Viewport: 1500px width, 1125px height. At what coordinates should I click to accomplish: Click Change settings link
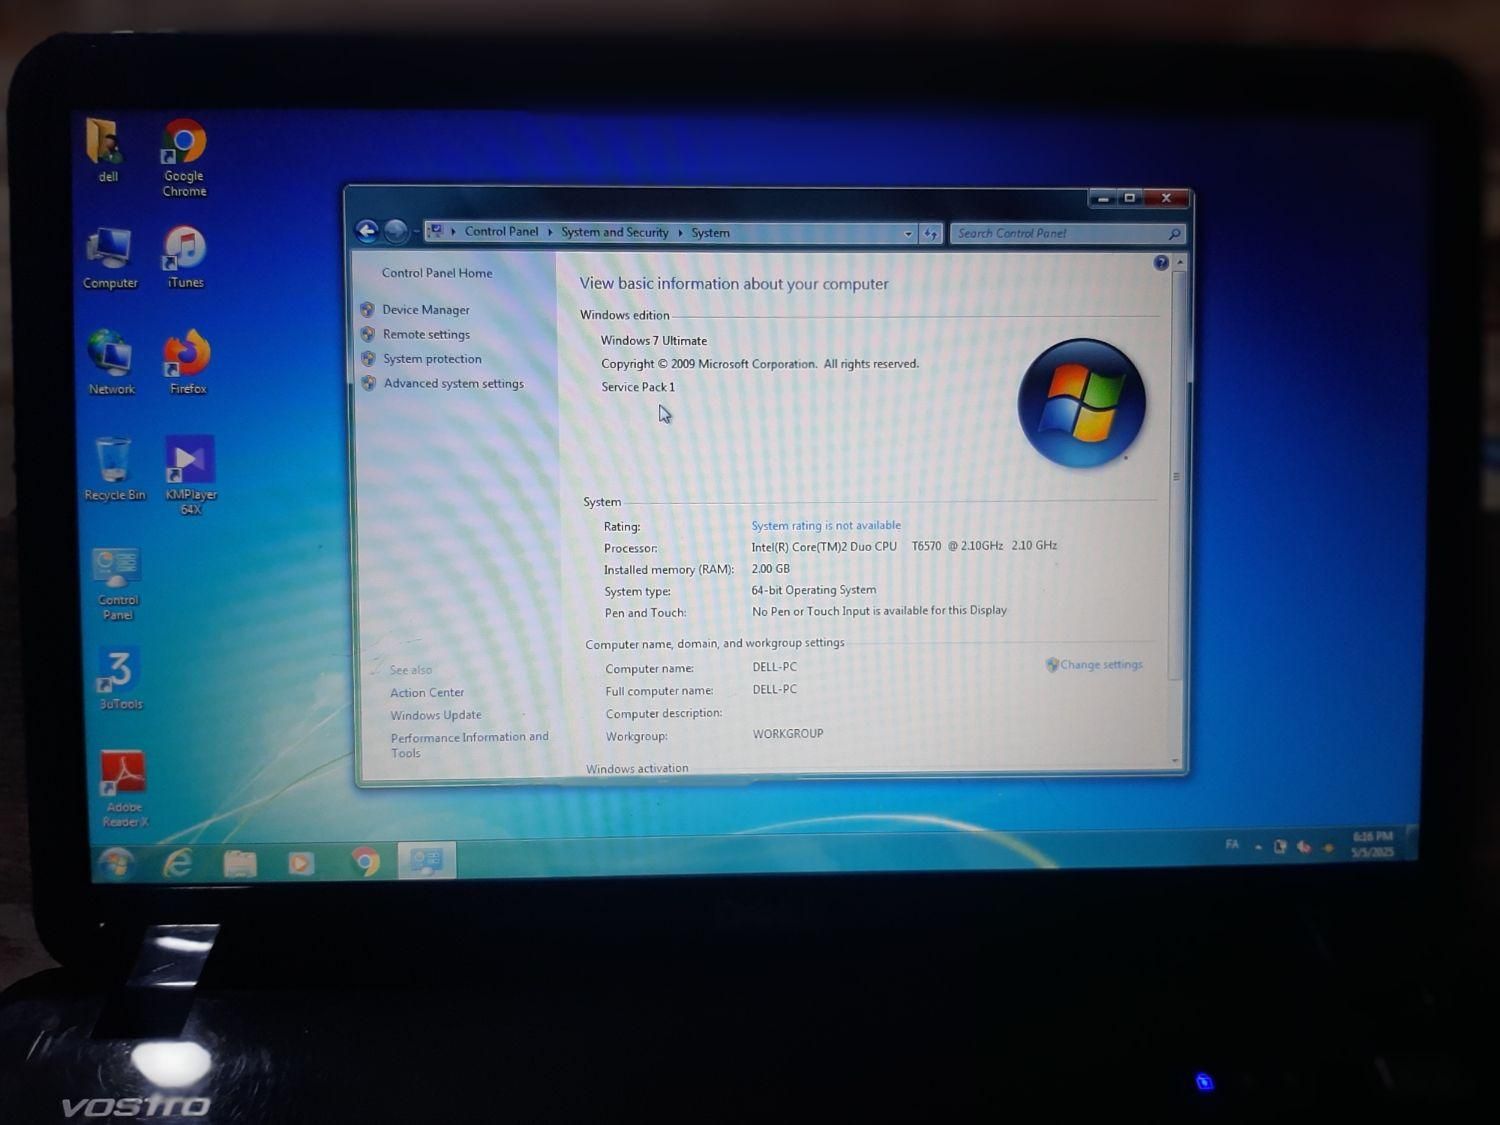pos(1100,664)
